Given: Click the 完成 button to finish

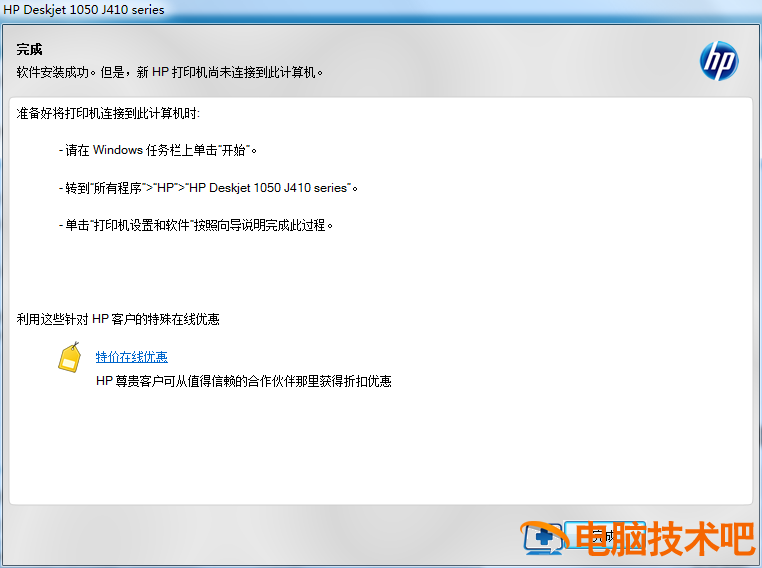Looking at the screenshot, I should 605,536.
